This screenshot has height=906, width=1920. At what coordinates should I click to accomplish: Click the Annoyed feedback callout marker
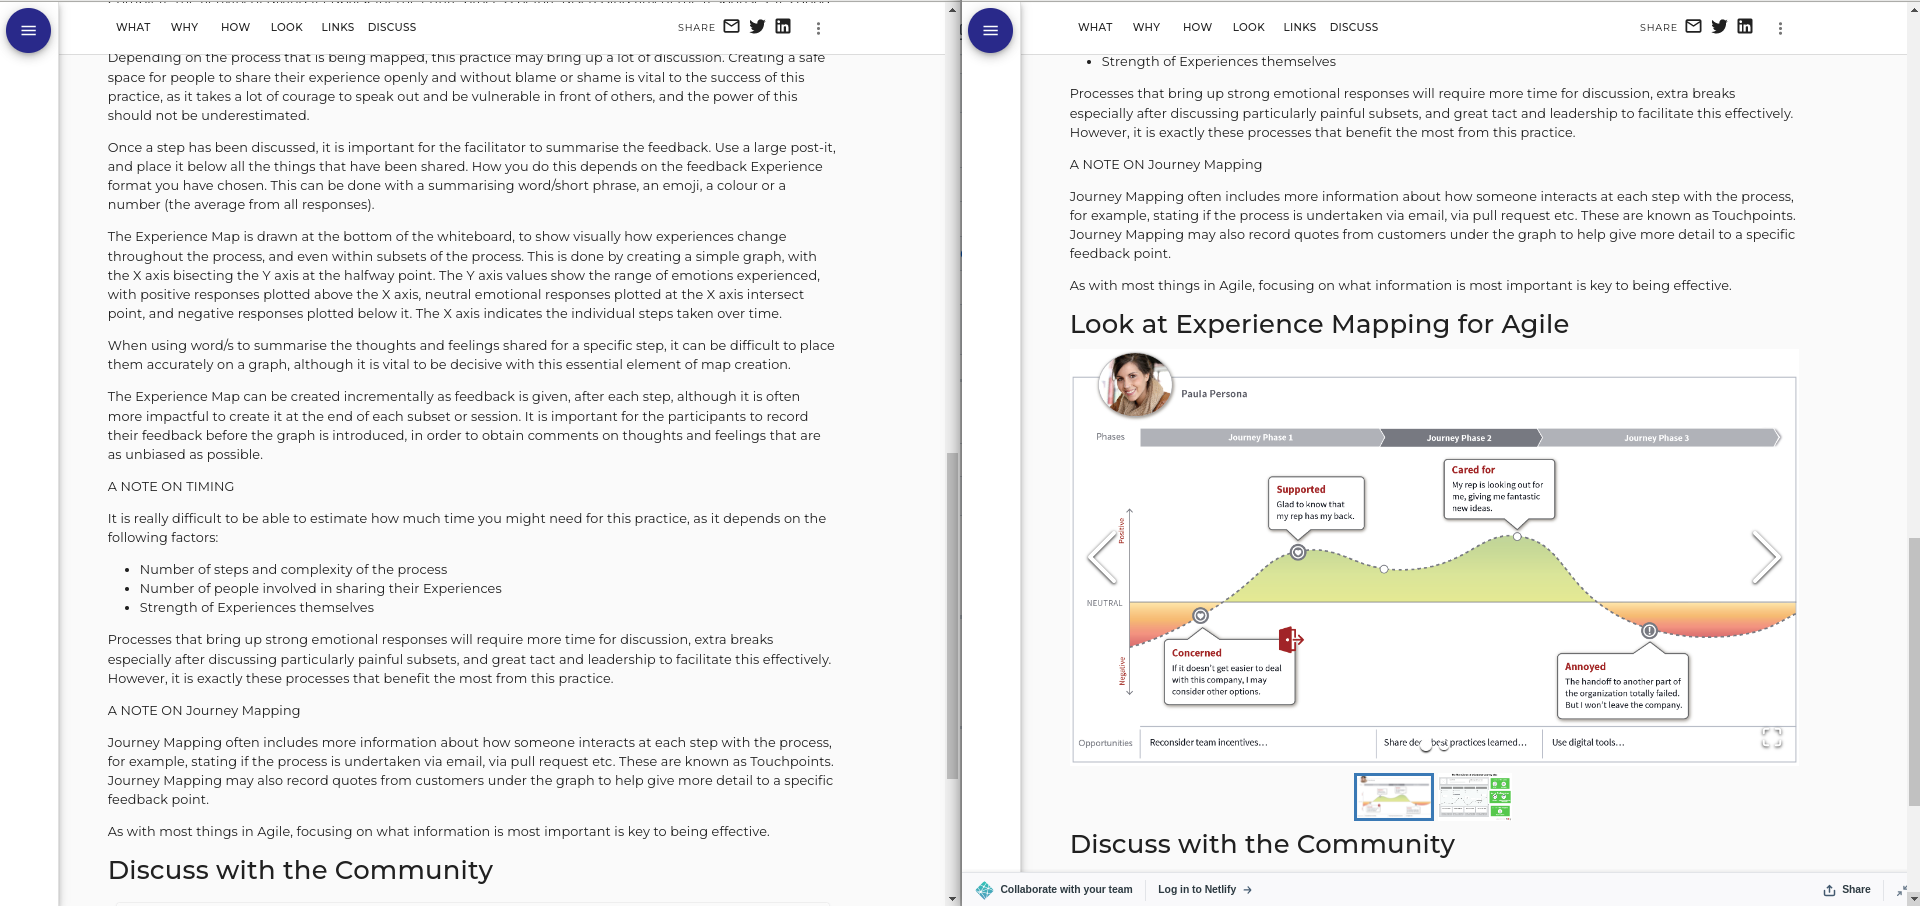point(1648,632)
